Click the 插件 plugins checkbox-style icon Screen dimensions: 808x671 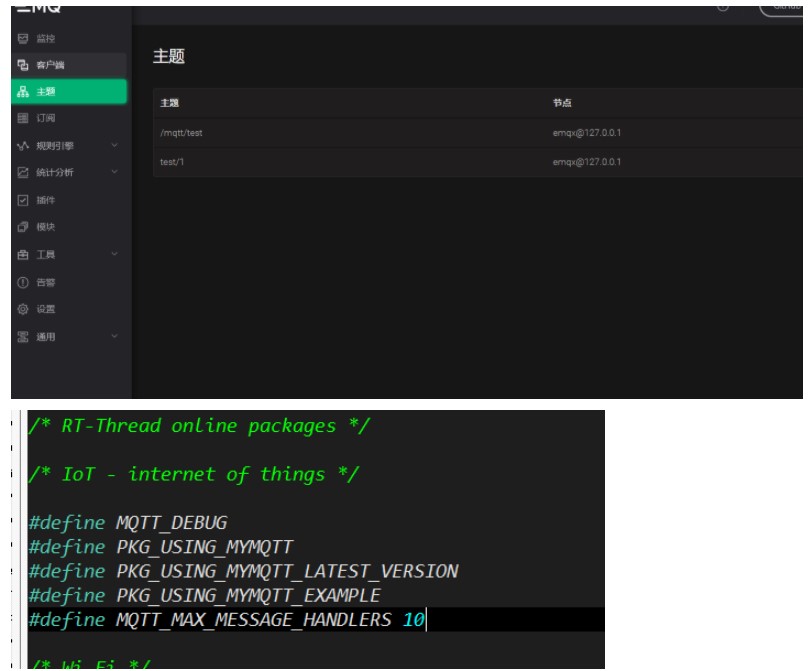pyautogui.click(x=23, y=200)
